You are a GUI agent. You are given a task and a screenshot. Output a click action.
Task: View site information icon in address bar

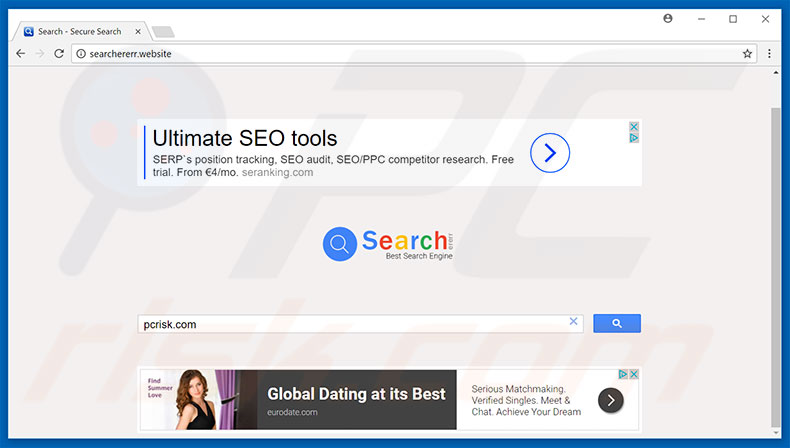(81, 53)
